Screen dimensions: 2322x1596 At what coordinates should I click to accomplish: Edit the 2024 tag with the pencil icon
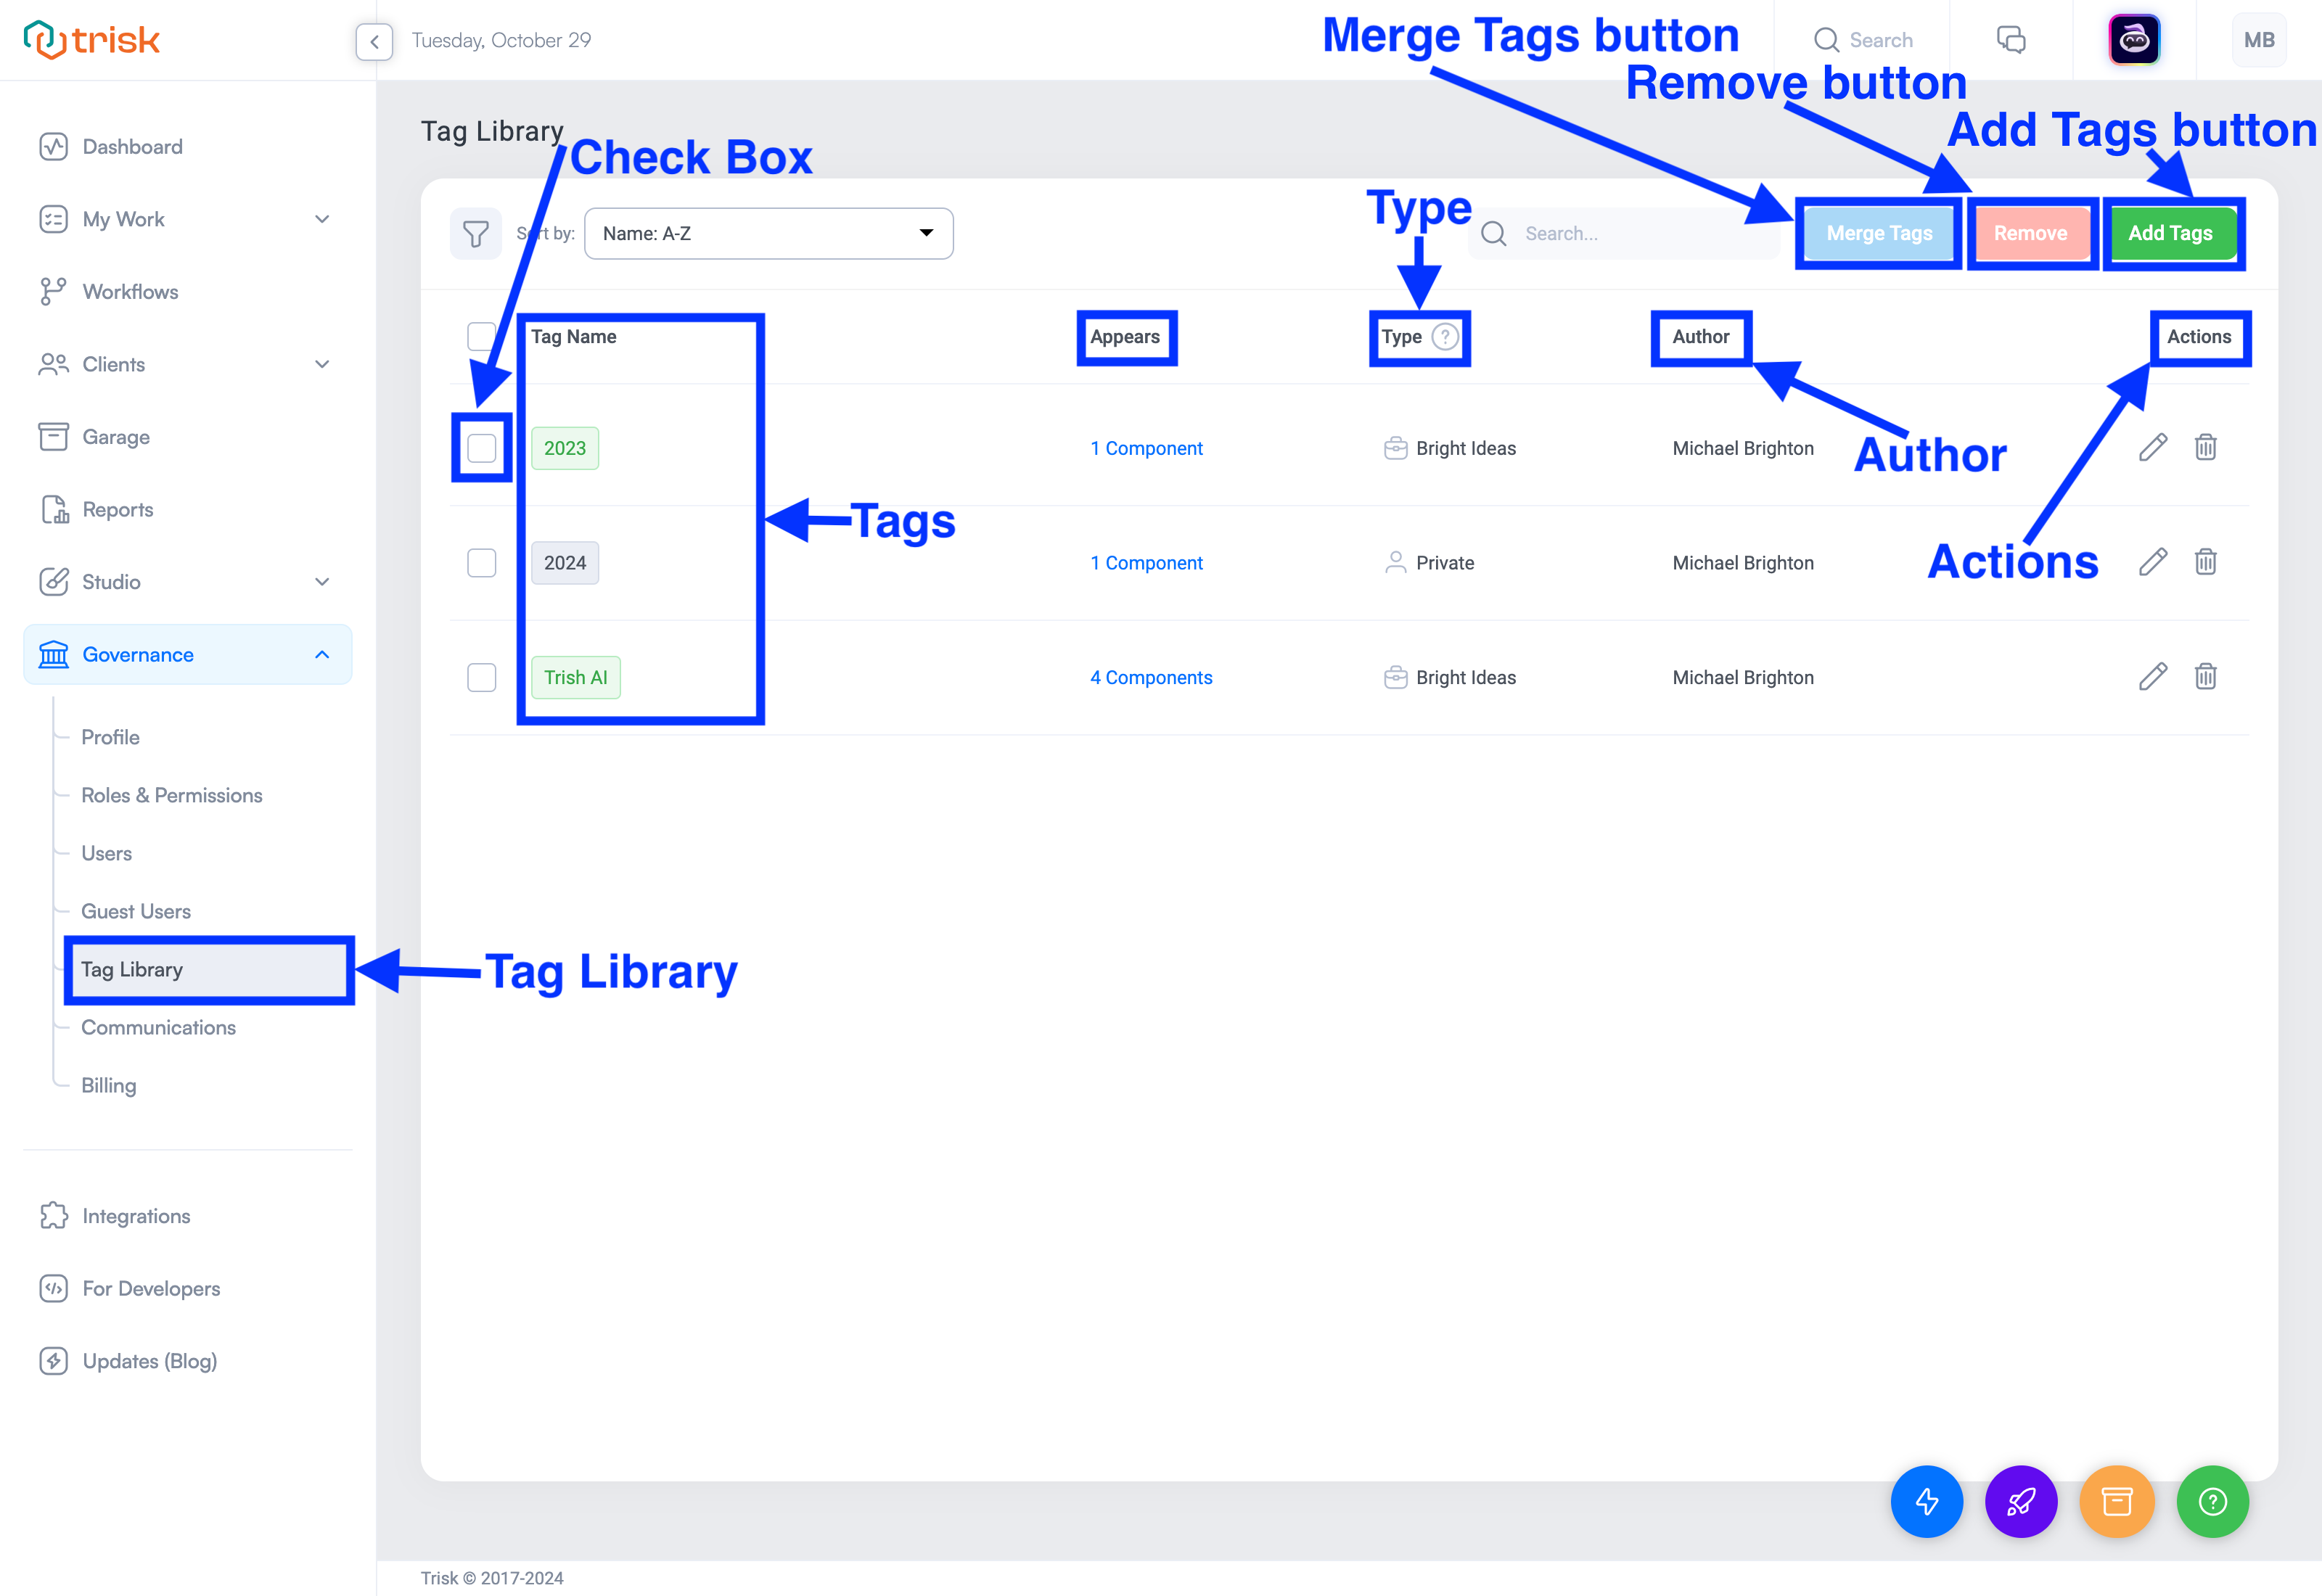pos(2153,562)
